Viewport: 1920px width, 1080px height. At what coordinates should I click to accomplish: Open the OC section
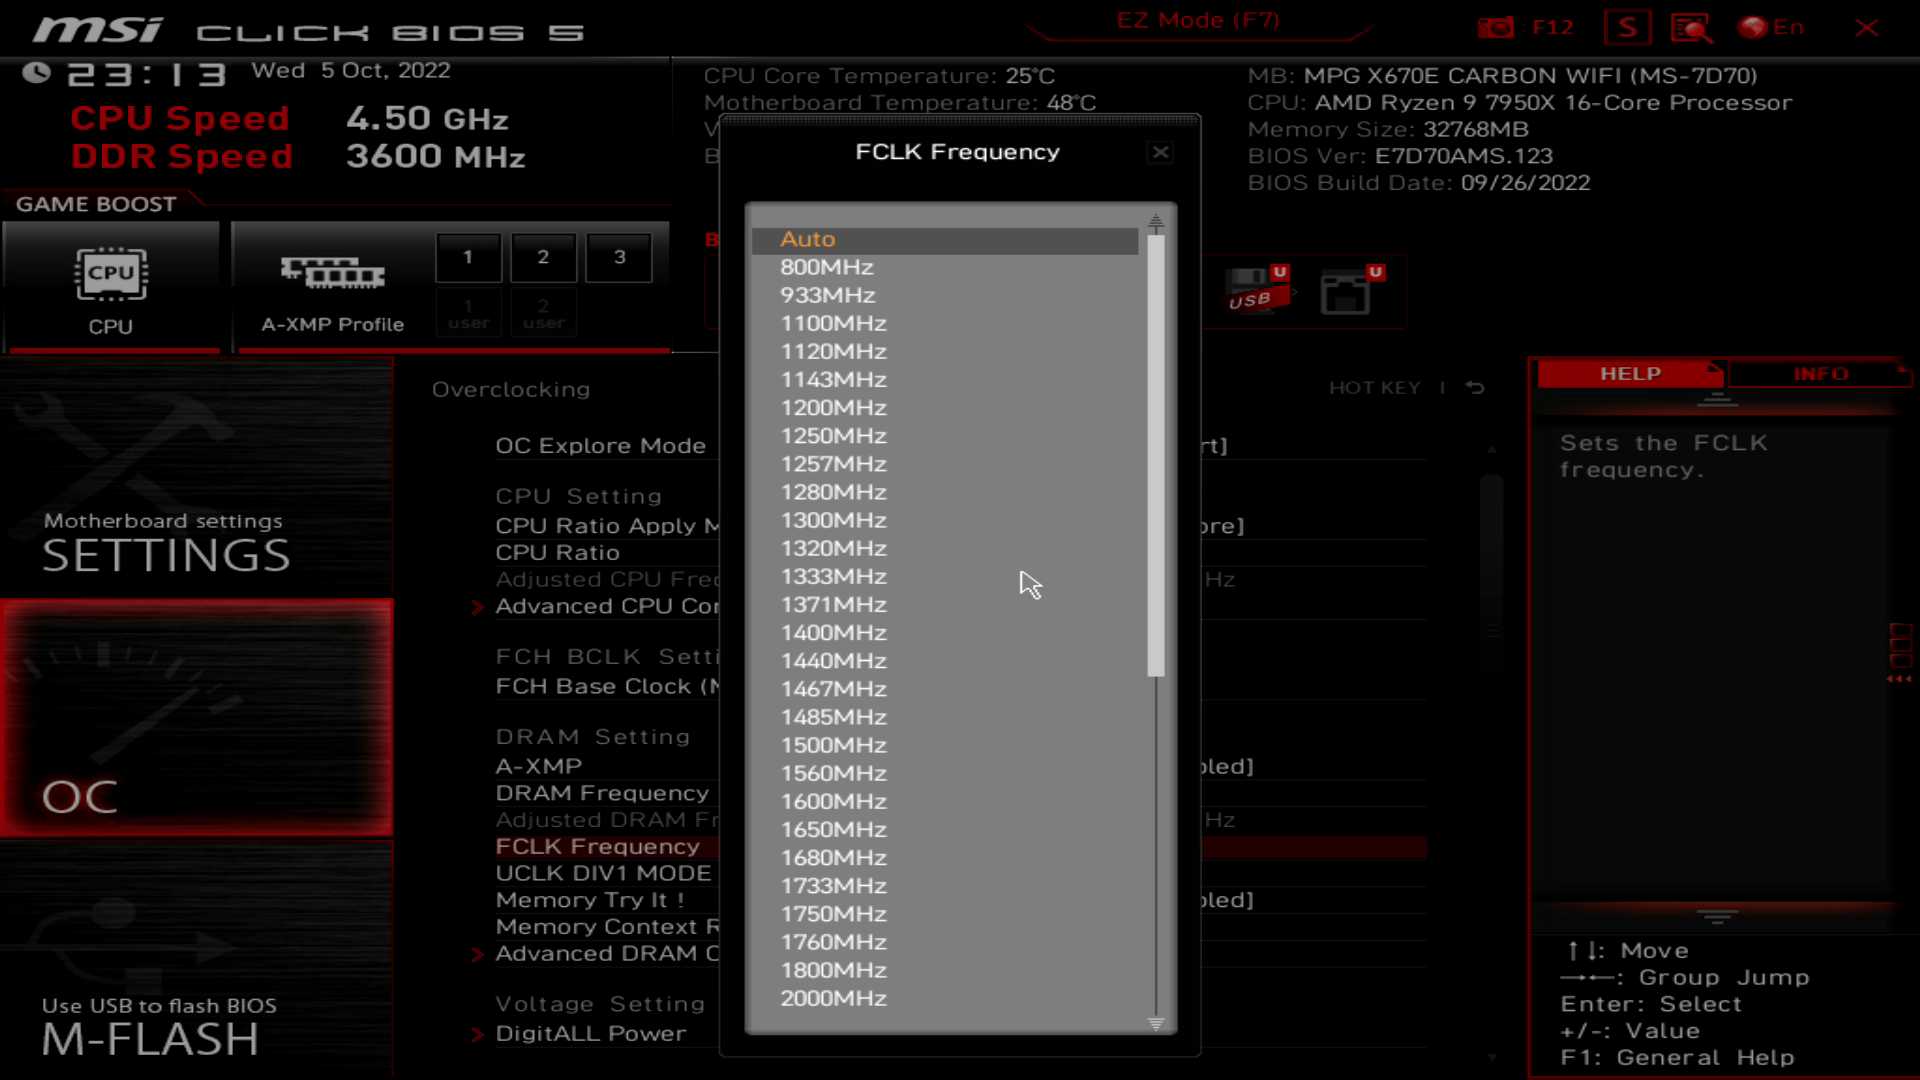point(197,718)
